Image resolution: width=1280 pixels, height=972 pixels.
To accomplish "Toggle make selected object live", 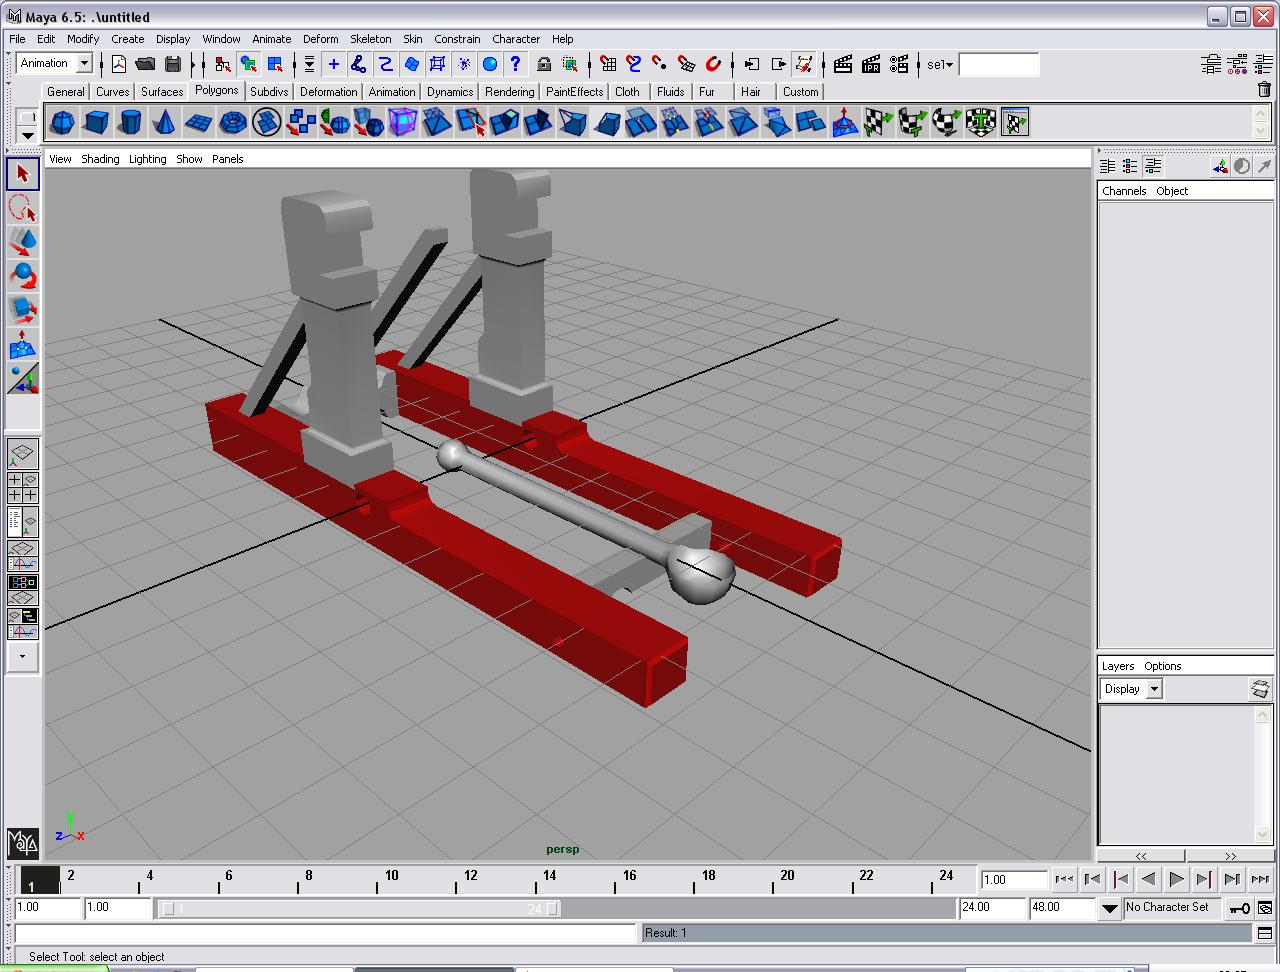I will coord(713,64).
